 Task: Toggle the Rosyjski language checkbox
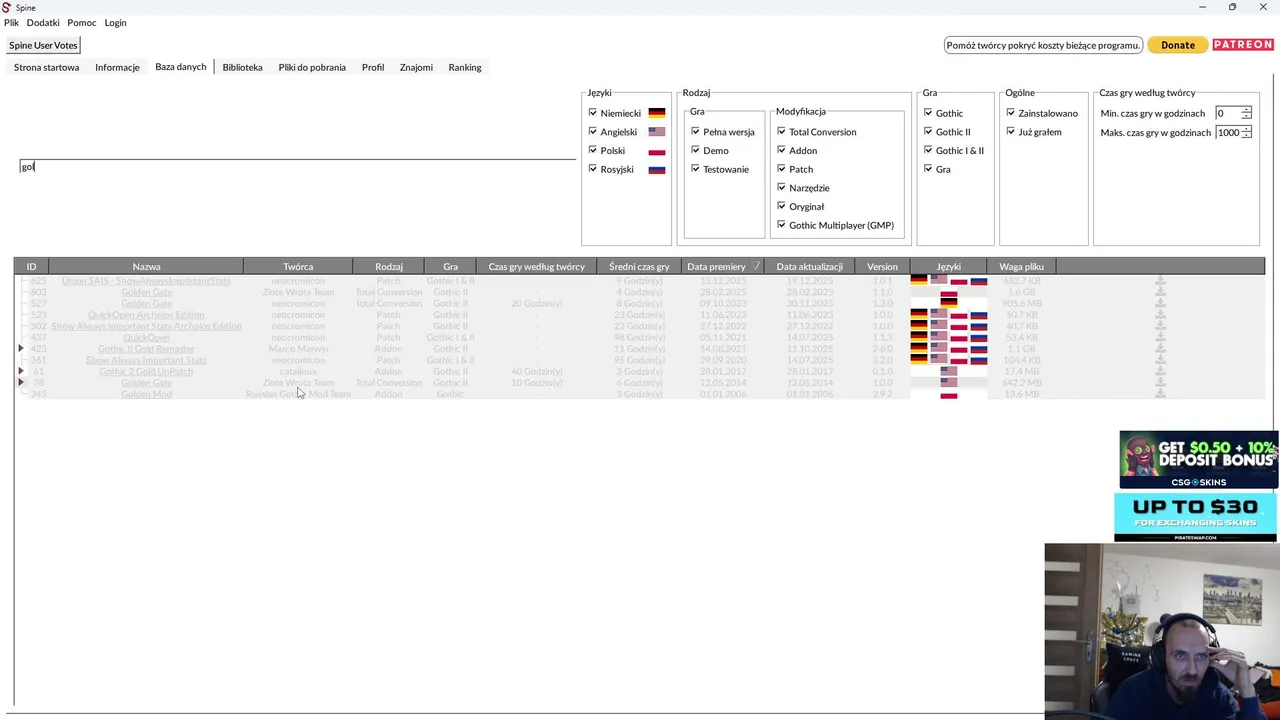593,169
